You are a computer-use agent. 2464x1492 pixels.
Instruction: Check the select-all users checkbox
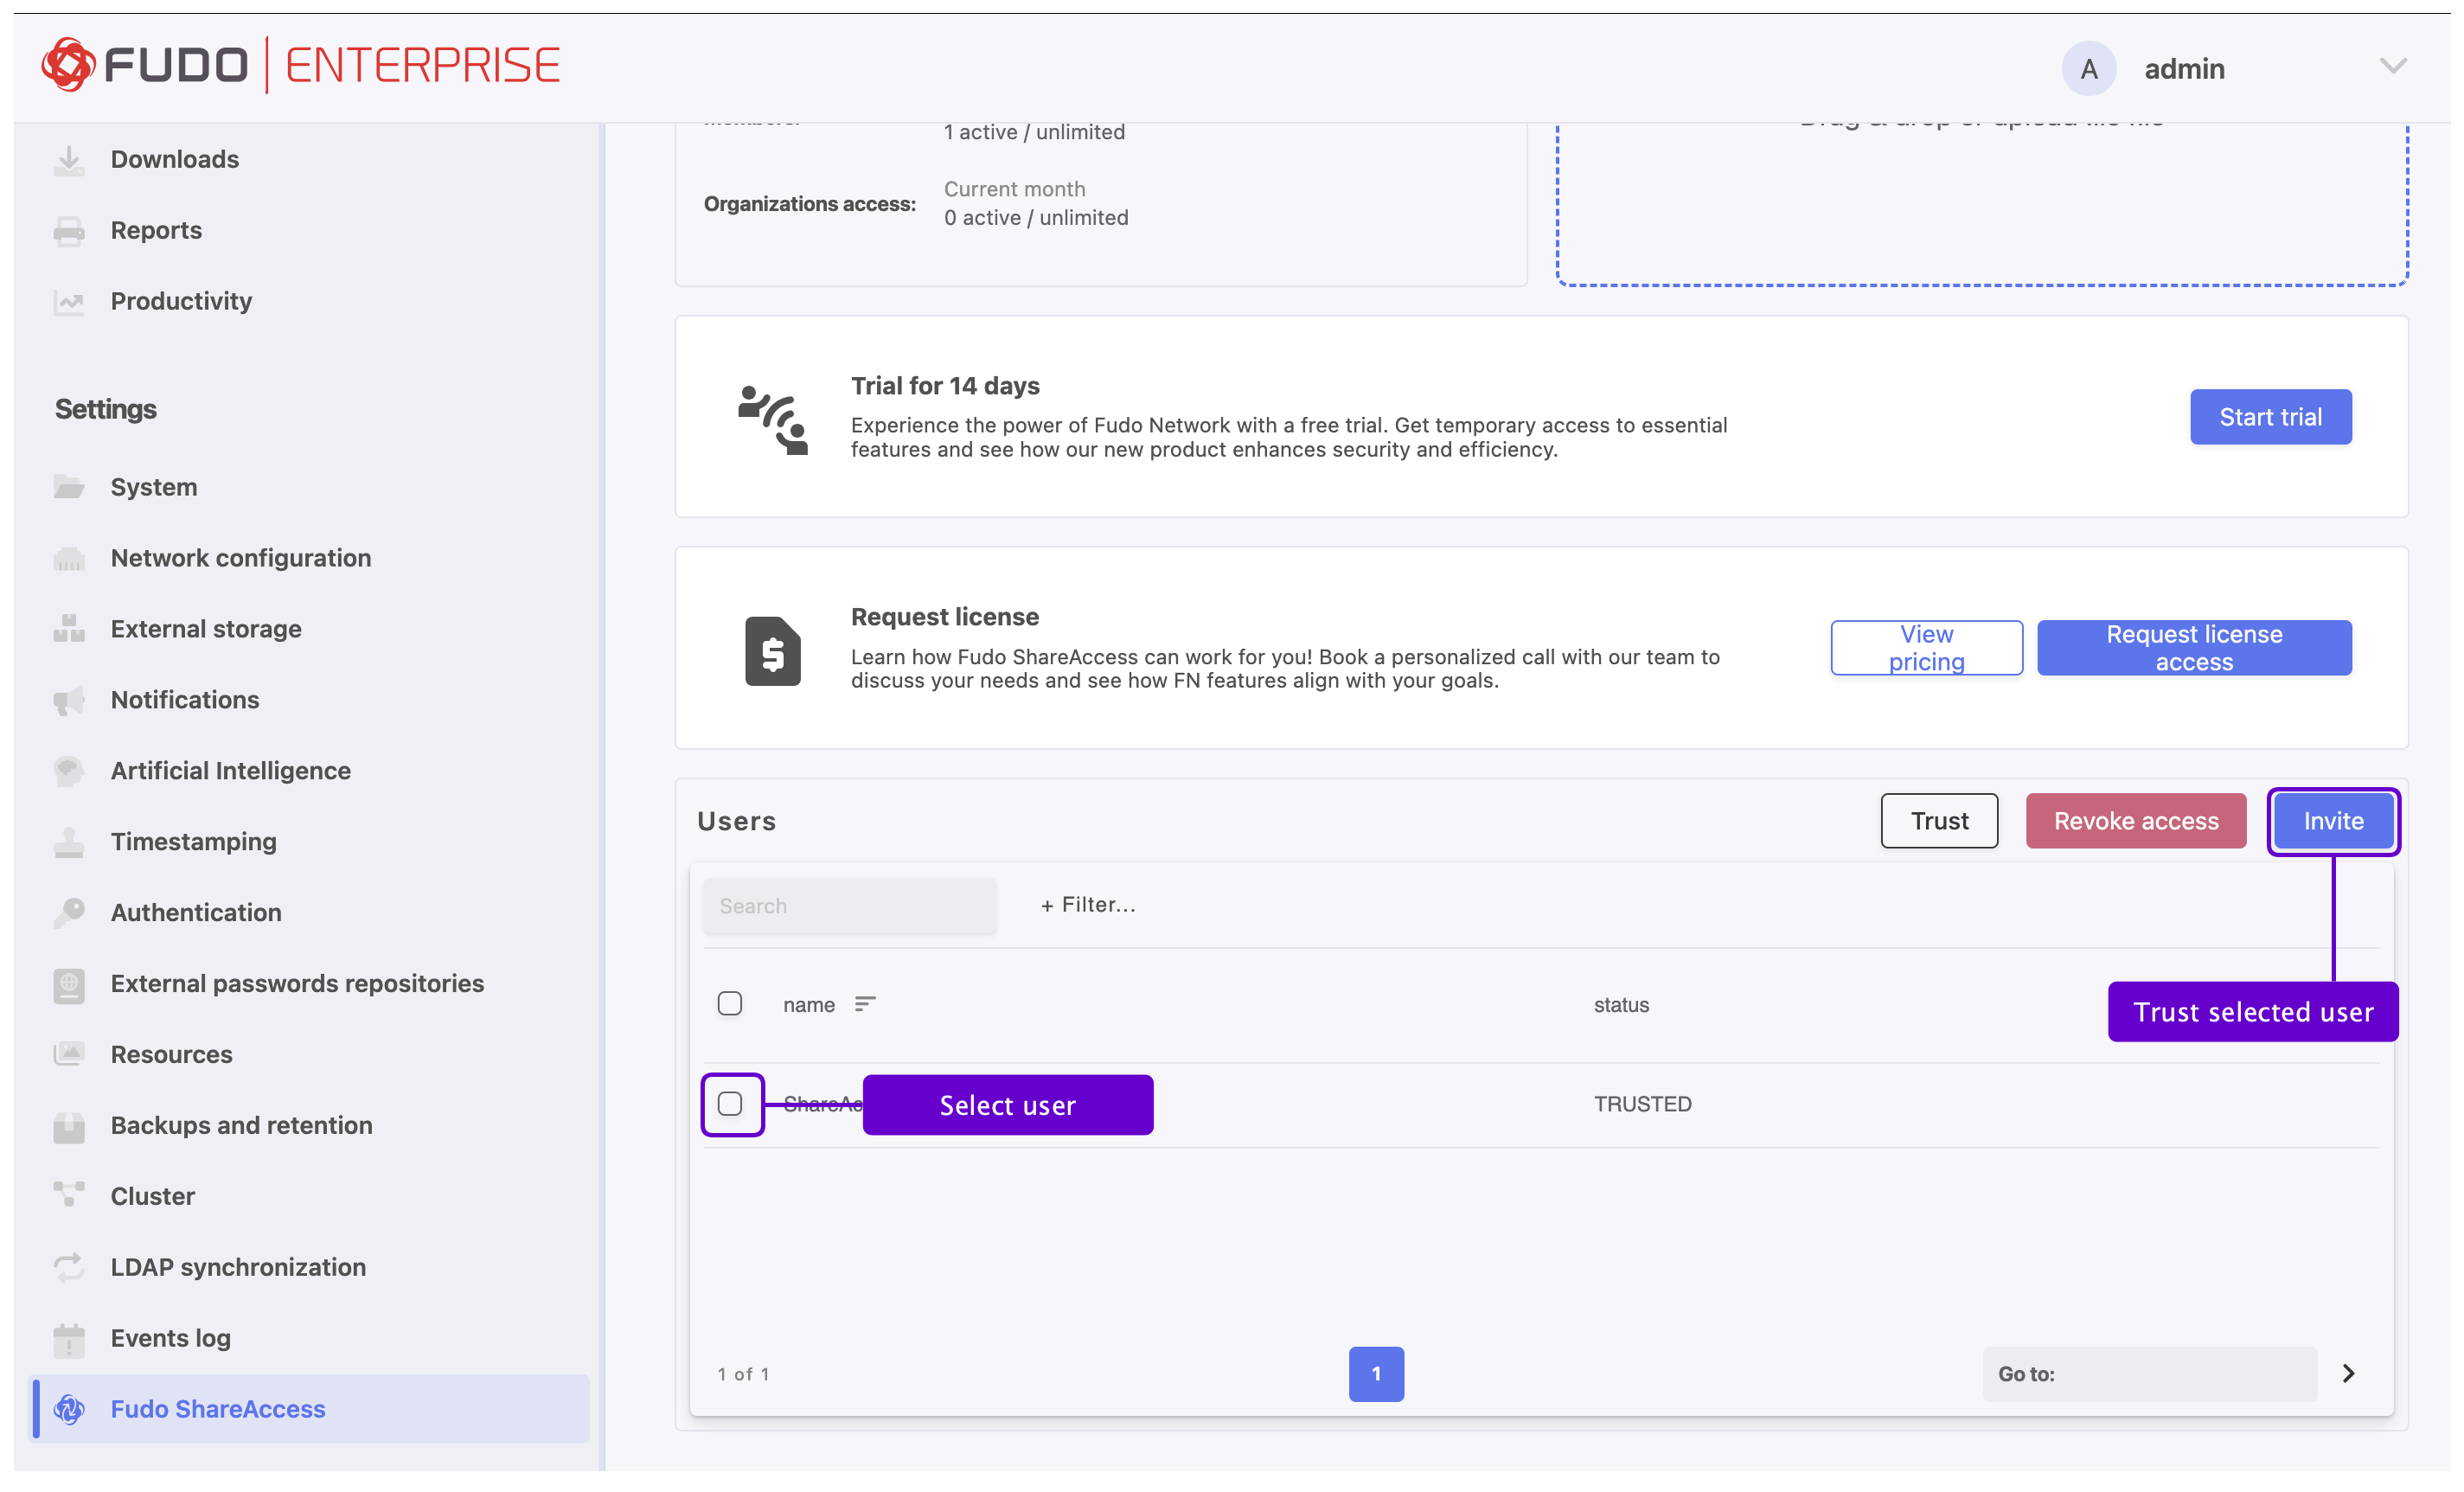point(730,1003)
